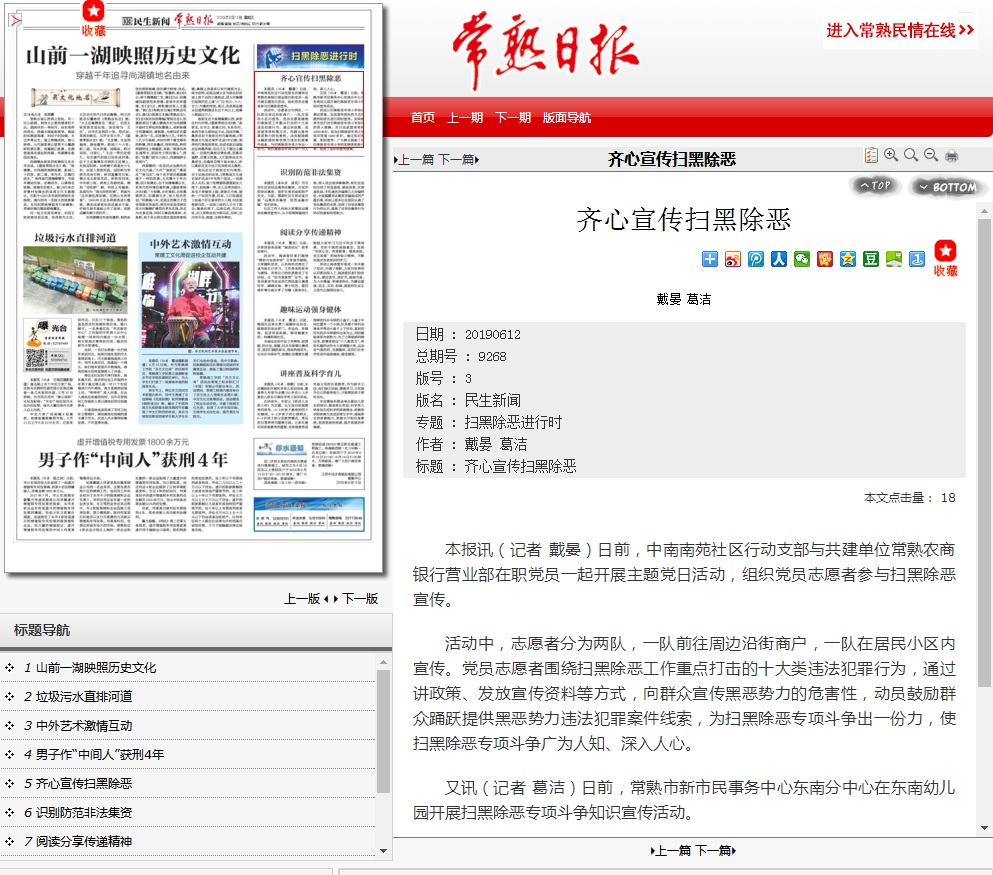Click 山前一湖映照历史文化 headline on newspaper page
The height and width of the screenshot is (875, 993).
coord(133,56)
